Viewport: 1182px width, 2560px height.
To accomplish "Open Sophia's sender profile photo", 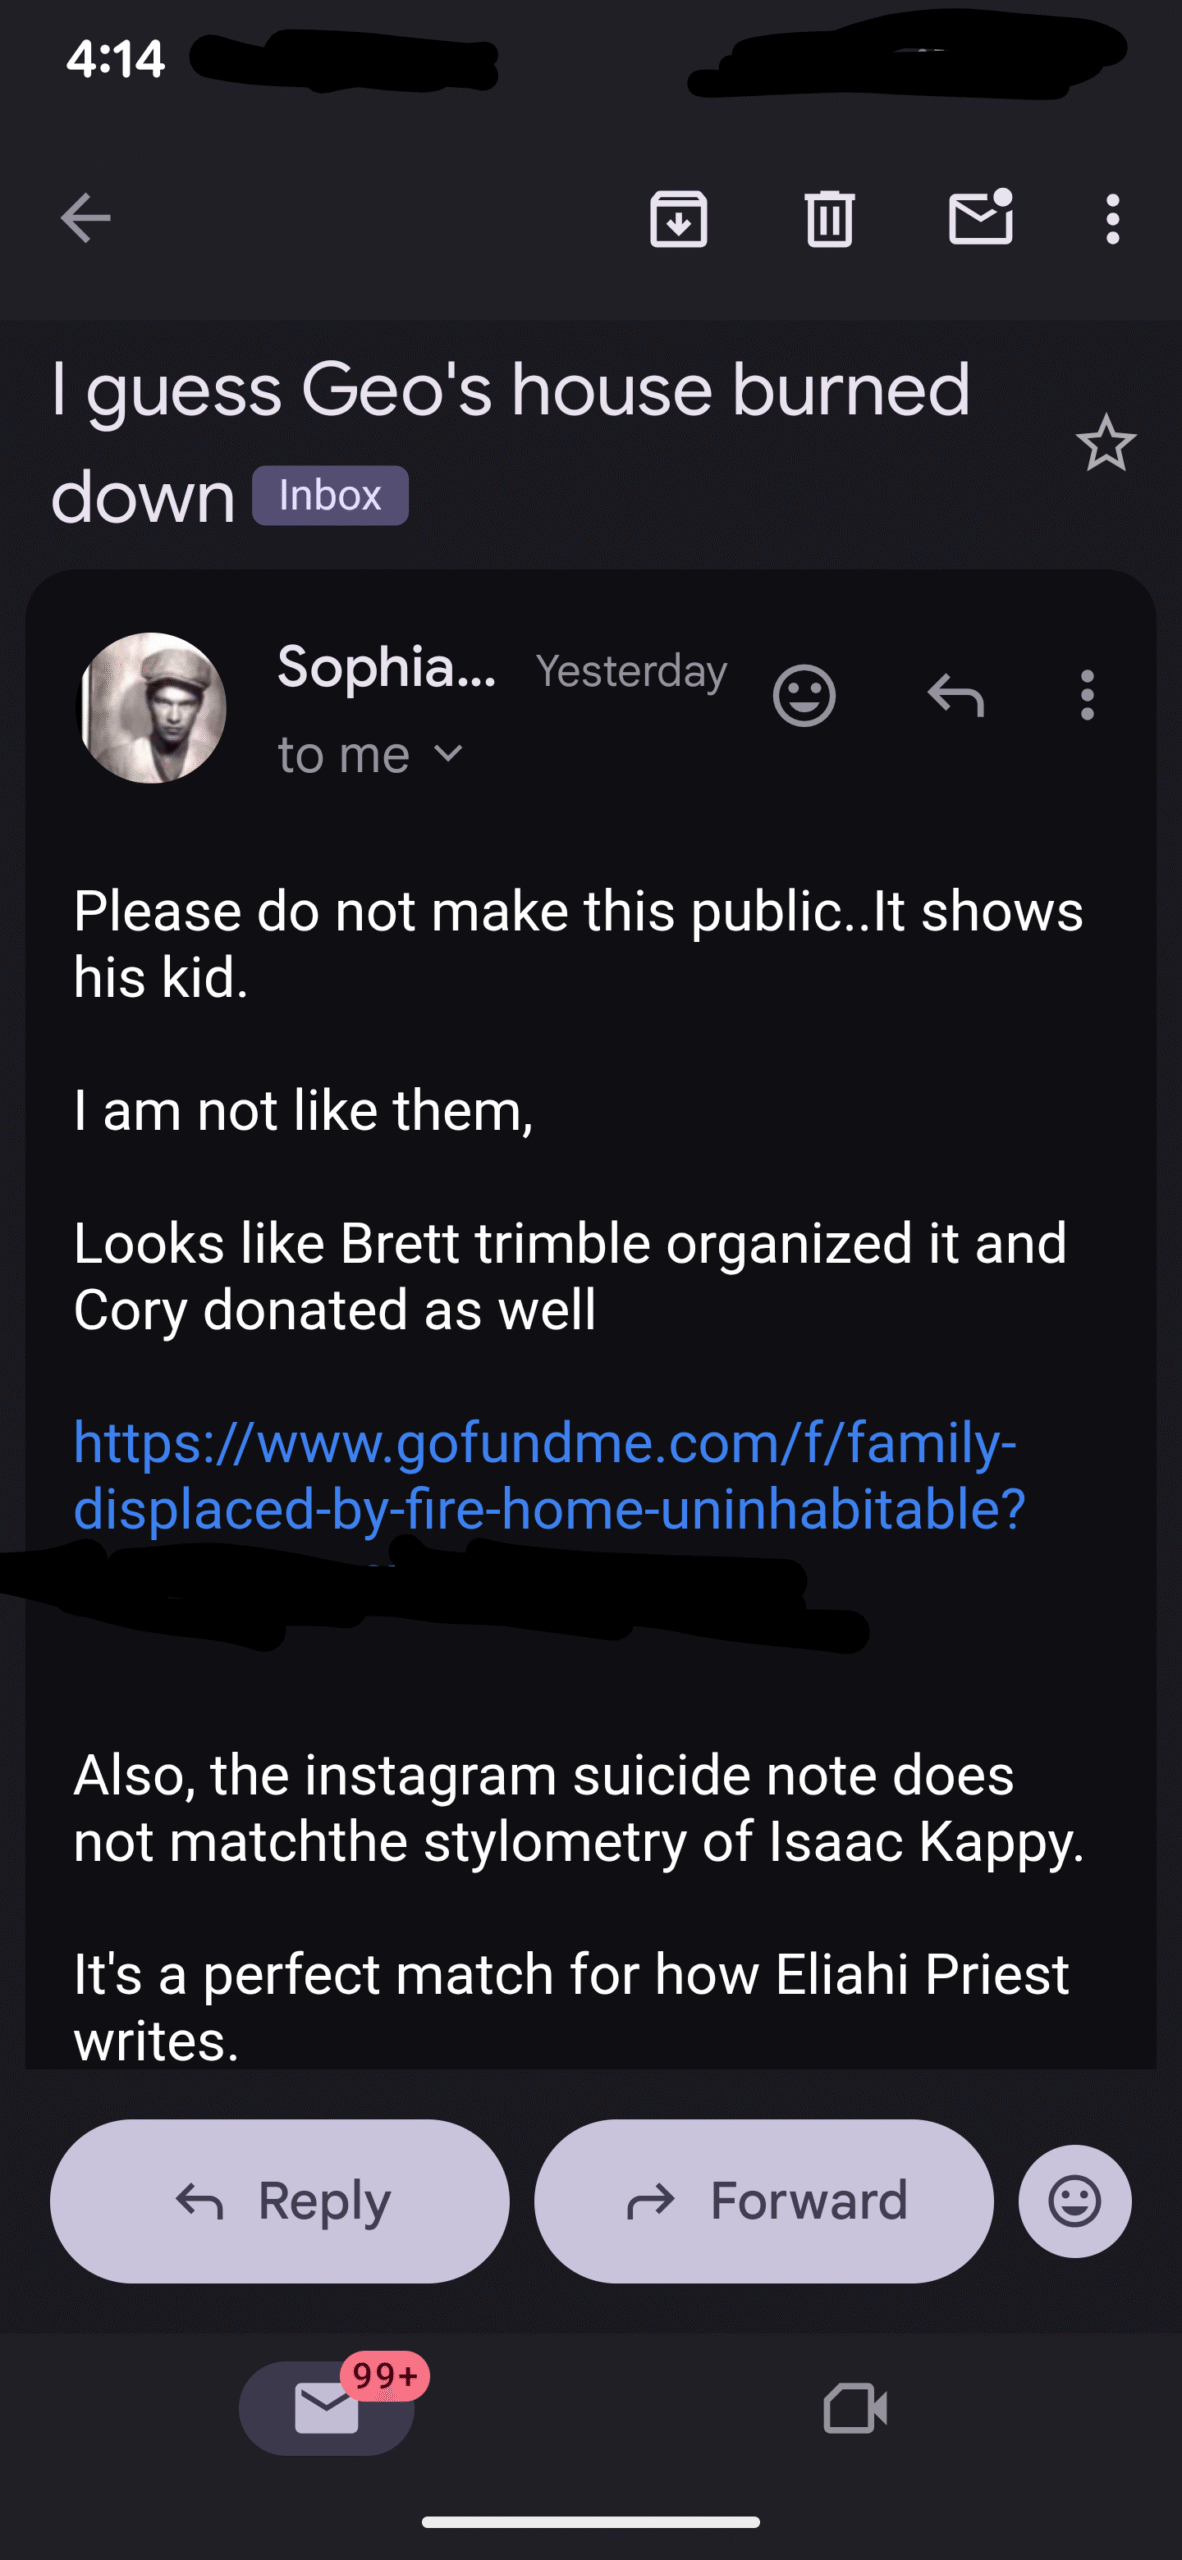I will pyautogui.click(x=152, y=708).
